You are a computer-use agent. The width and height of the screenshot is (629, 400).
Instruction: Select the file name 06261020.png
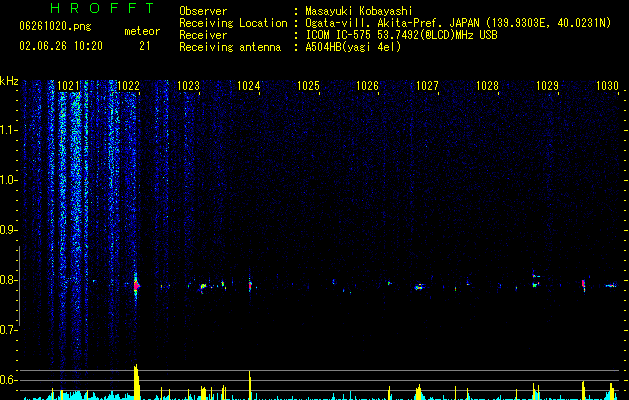[x=55, y=26]
